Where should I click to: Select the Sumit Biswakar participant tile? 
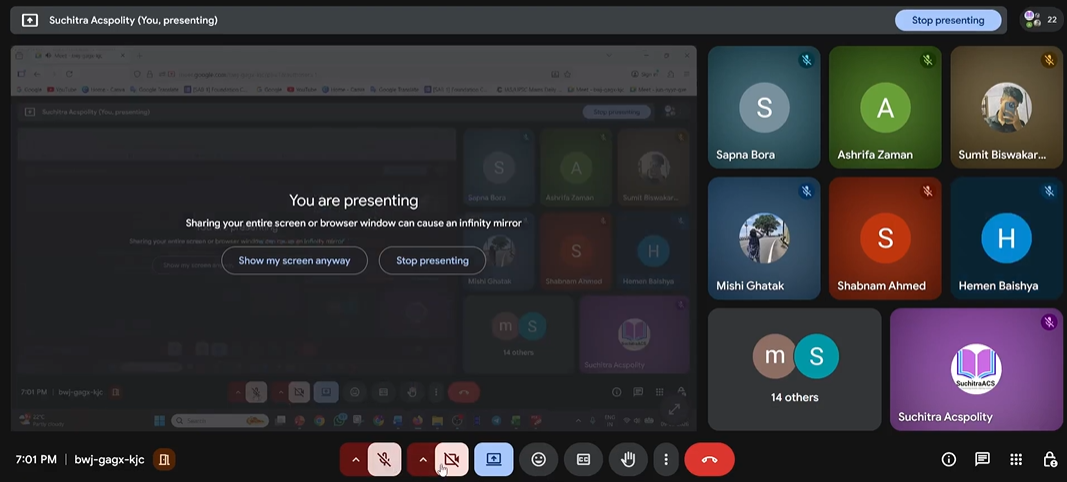pos(1006,108)
